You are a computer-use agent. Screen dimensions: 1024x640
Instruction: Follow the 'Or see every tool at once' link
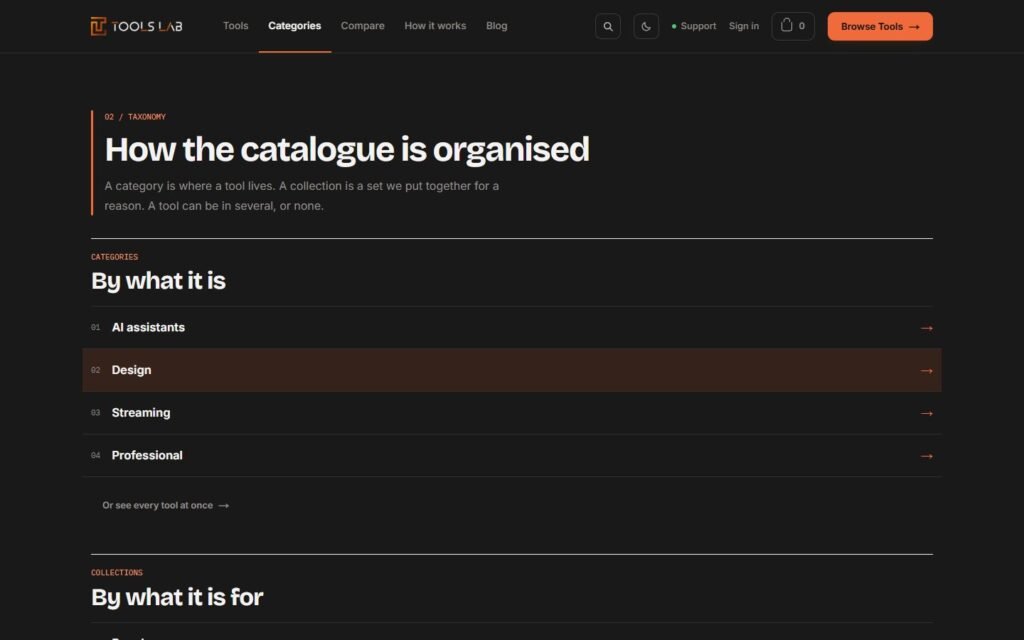click(x=165, y=505)
